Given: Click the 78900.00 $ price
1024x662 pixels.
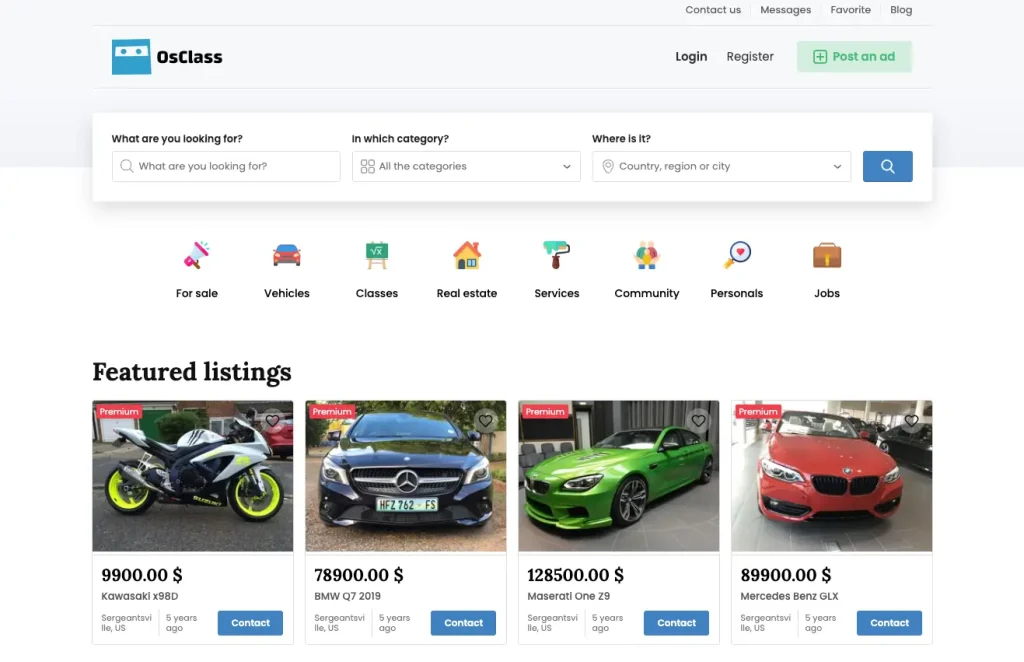Looking at the screenshot, I should pyautogui.click(x=359, y=575).
